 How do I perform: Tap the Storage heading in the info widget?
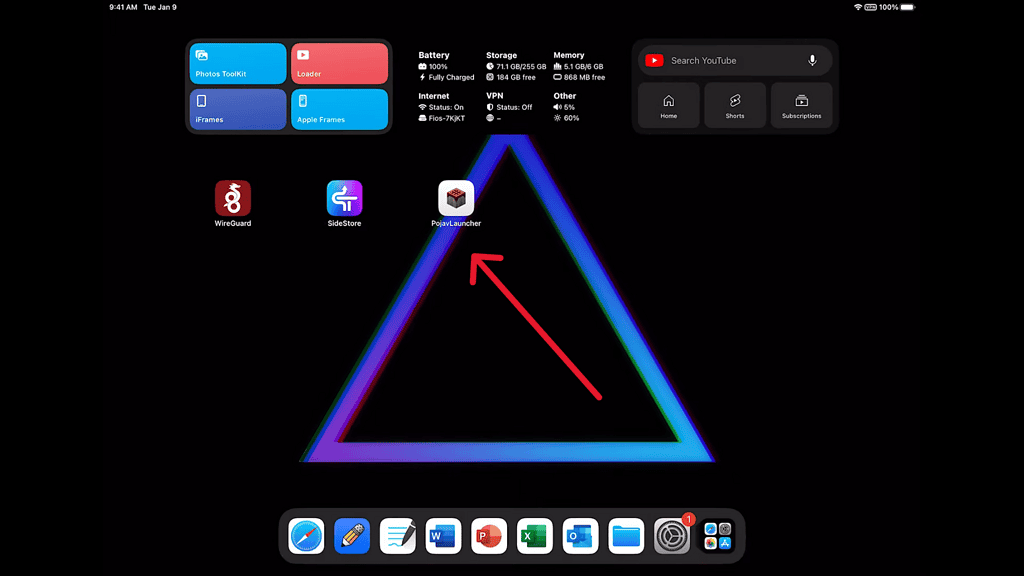(502, 56)
